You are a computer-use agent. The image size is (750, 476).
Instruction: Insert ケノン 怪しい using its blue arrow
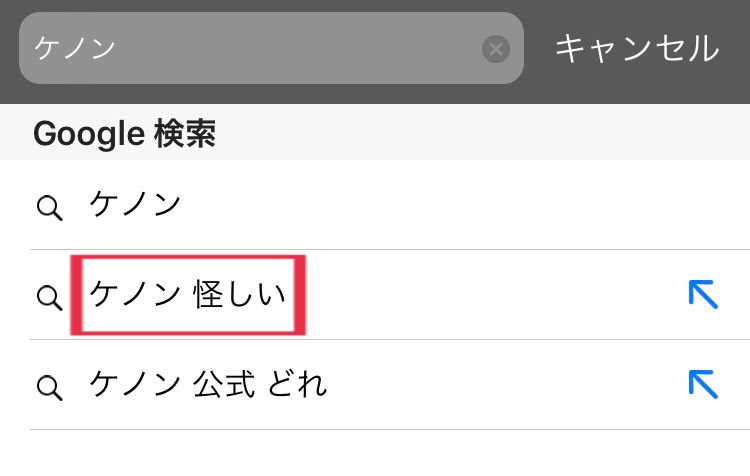pos(703,294)
